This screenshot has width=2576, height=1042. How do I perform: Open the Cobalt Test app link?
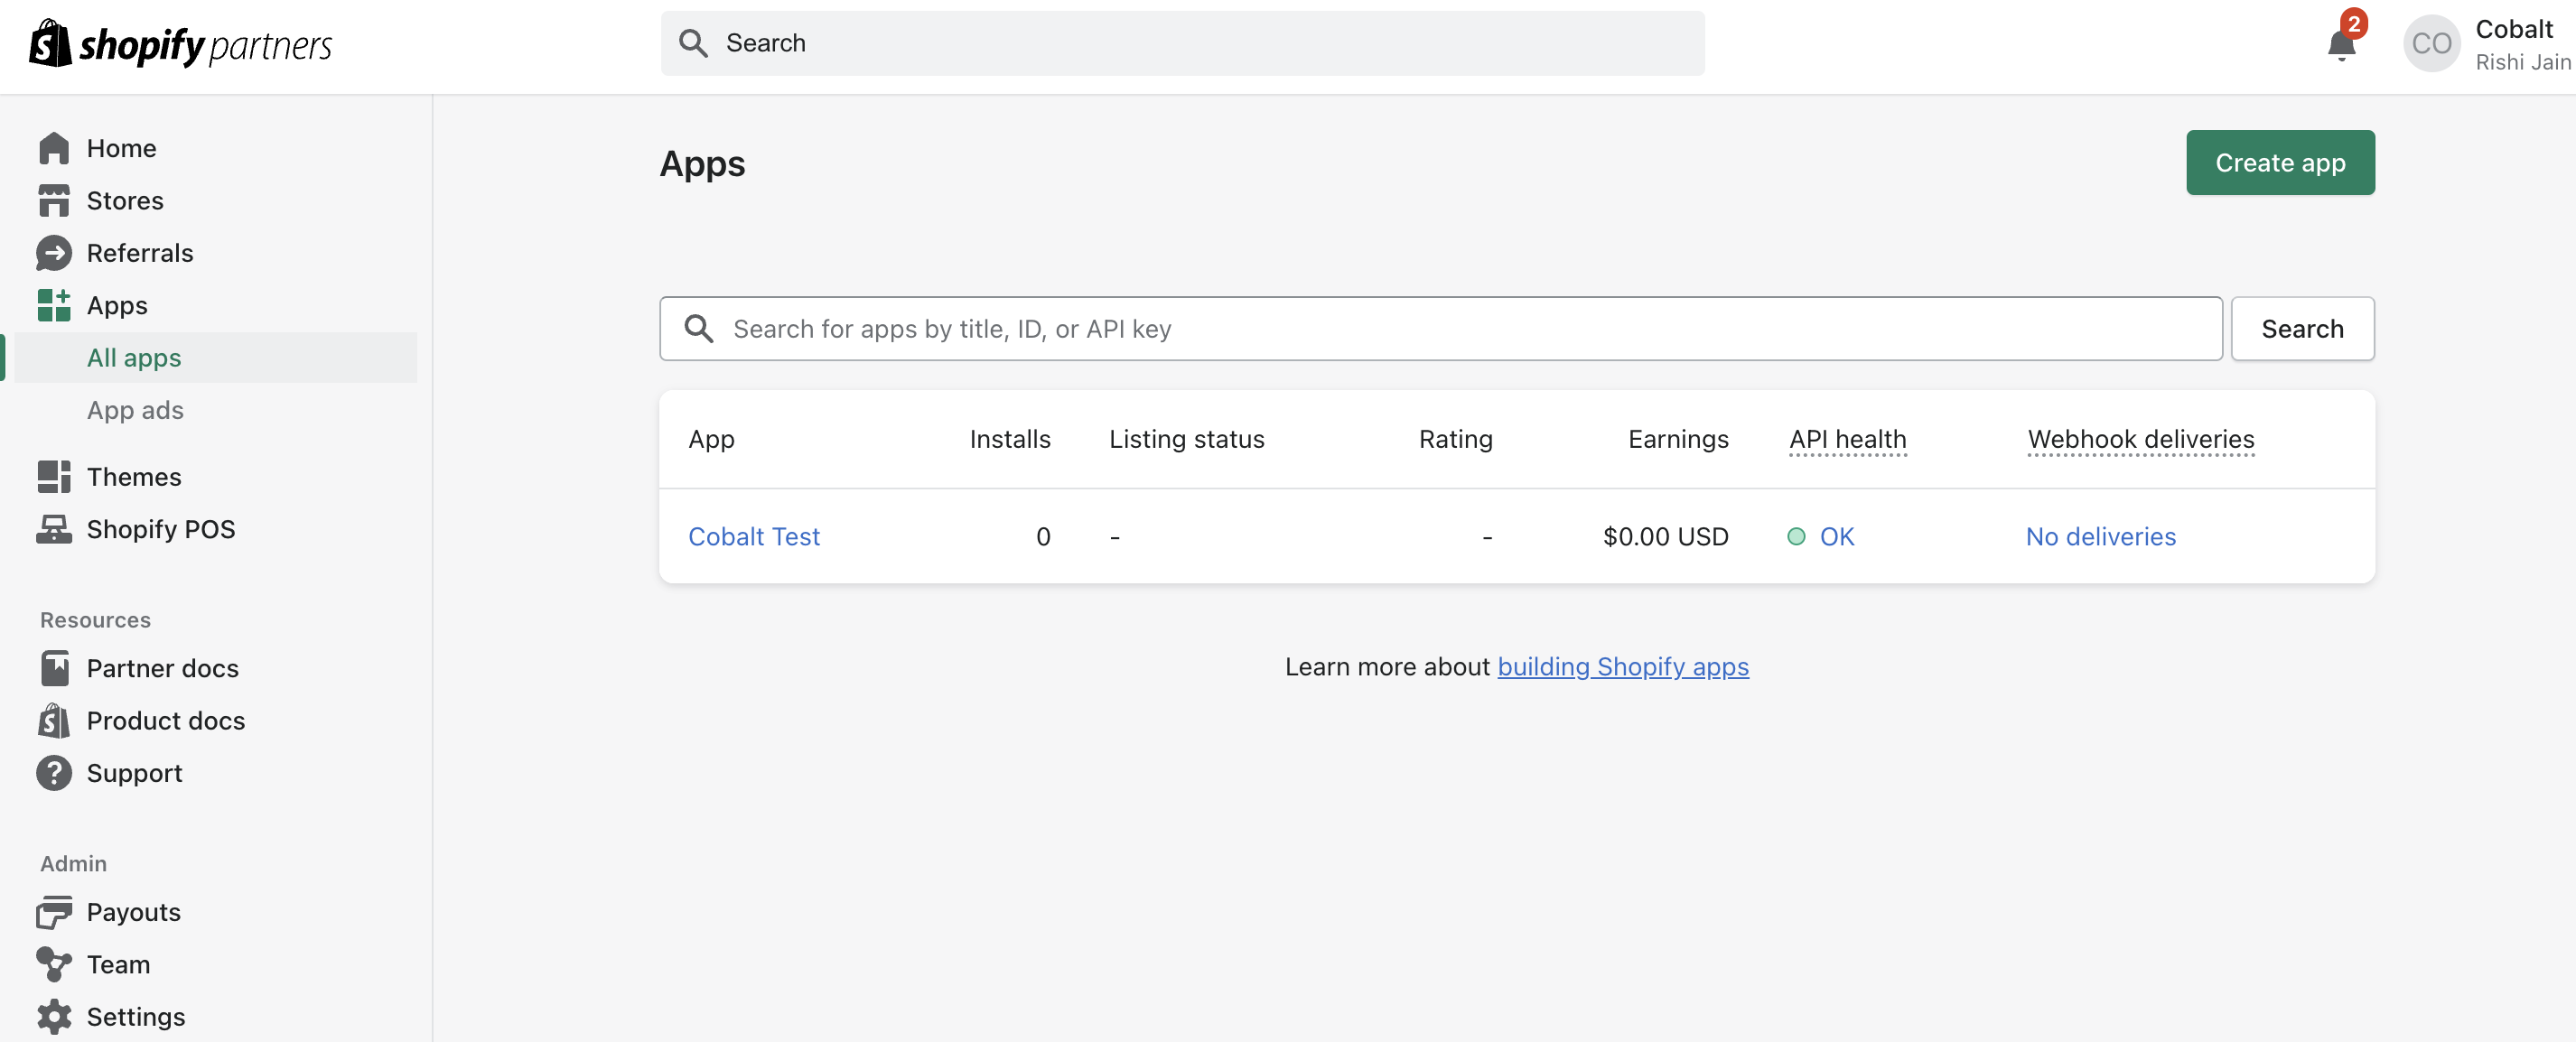(753, 537)
